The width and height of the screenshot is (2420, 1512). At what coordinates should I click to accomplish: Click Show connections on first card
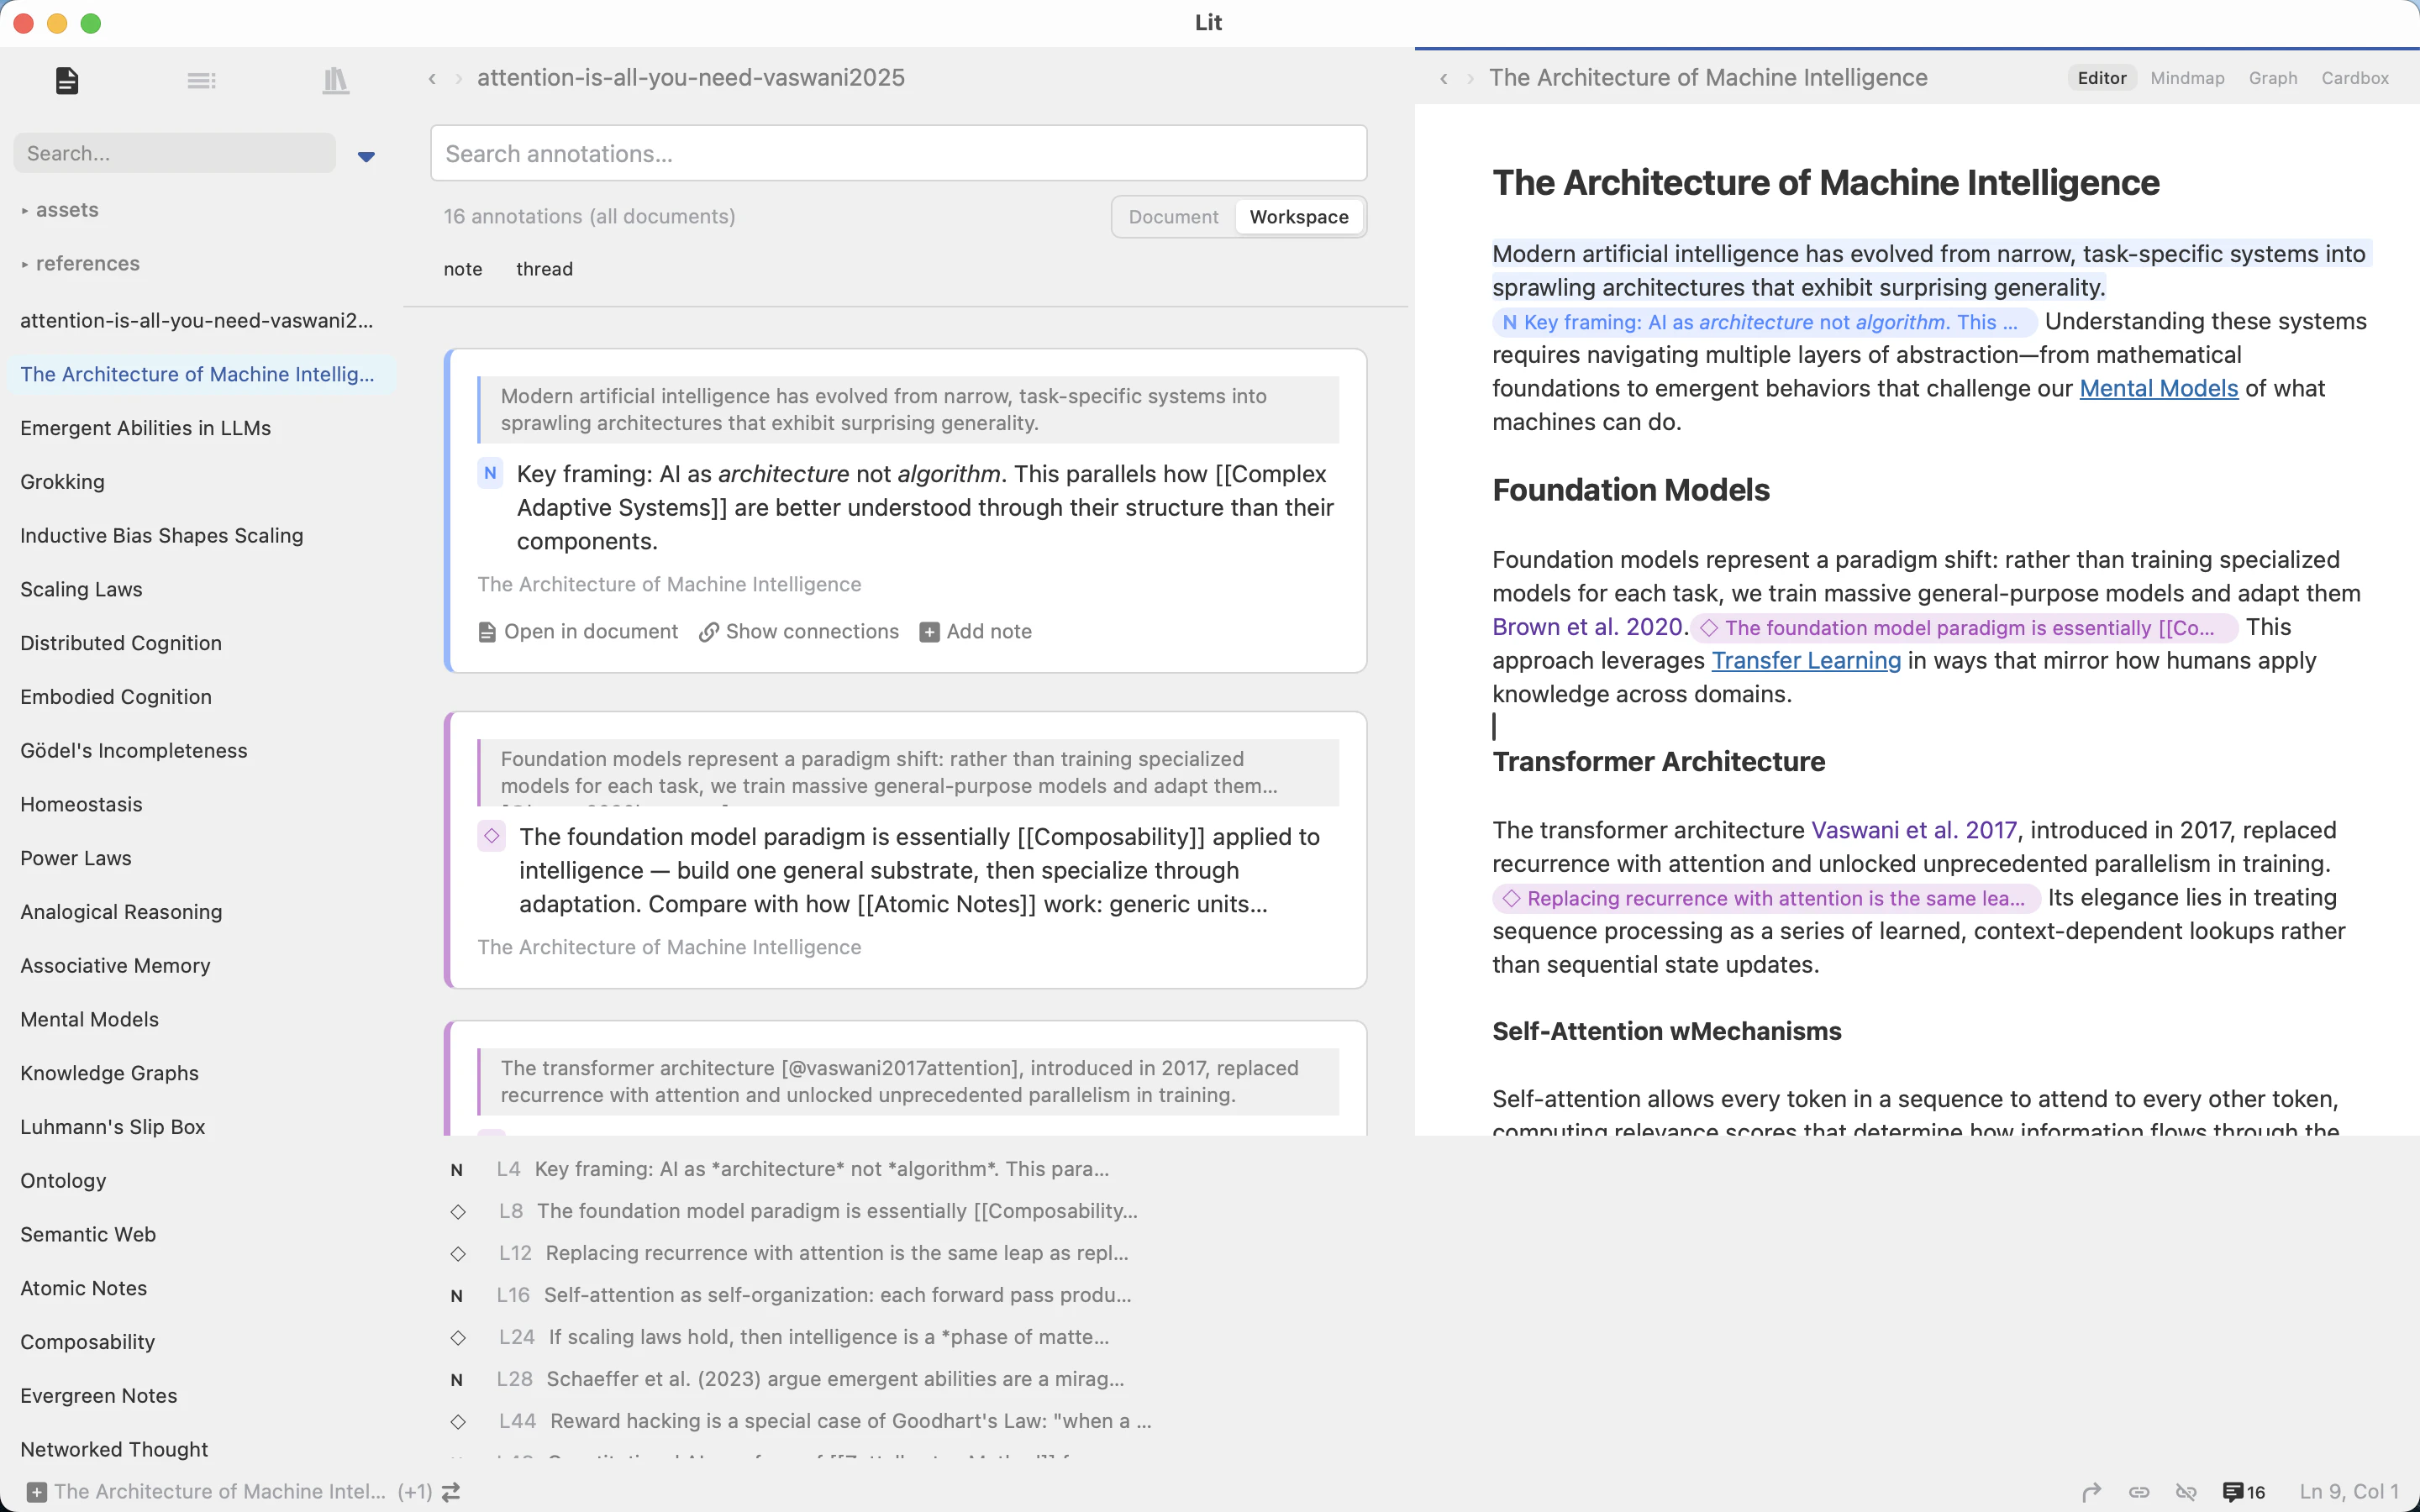tap(799, 632)
